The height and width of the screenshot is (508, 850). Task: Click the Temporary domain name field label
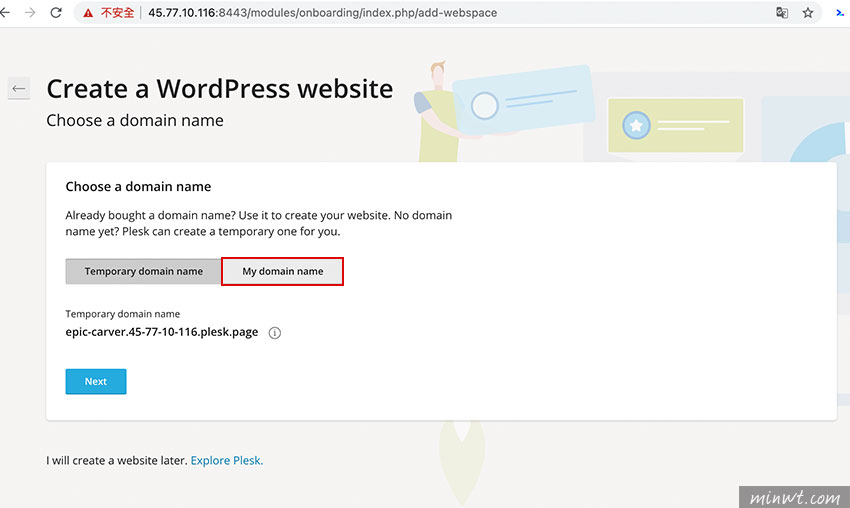click(123, 314)
